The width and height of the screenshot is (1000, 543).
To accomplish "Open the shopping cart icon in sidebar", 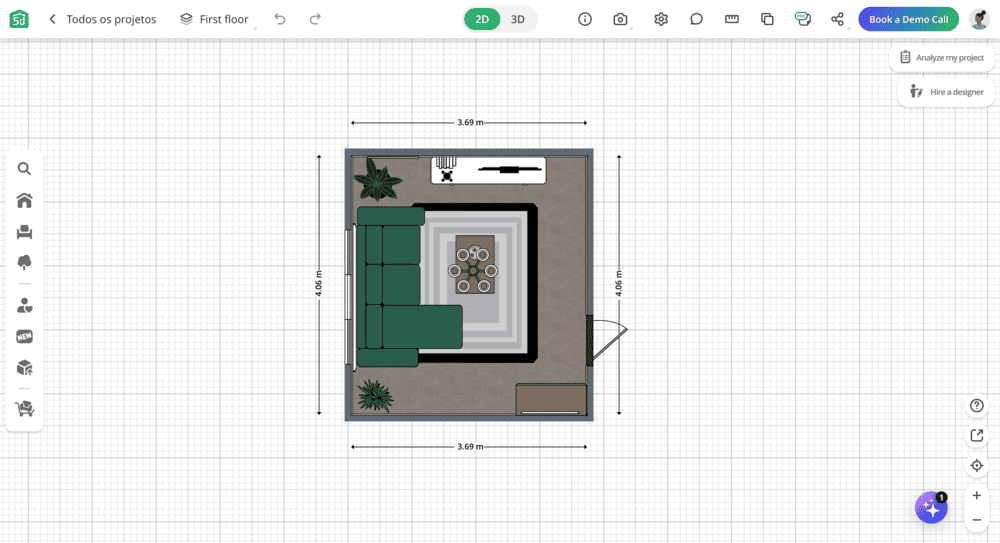I will pos(24,408).
